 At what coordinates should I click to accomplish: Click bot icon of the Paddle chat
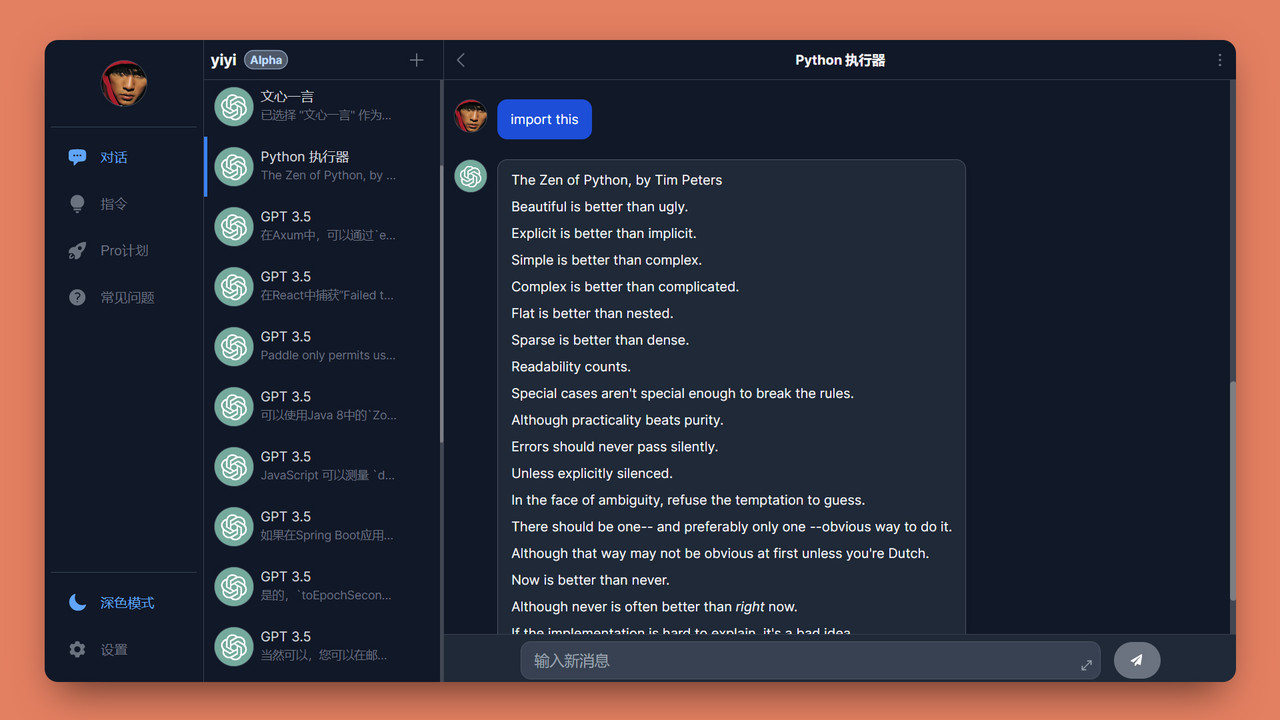pos(234,346)
